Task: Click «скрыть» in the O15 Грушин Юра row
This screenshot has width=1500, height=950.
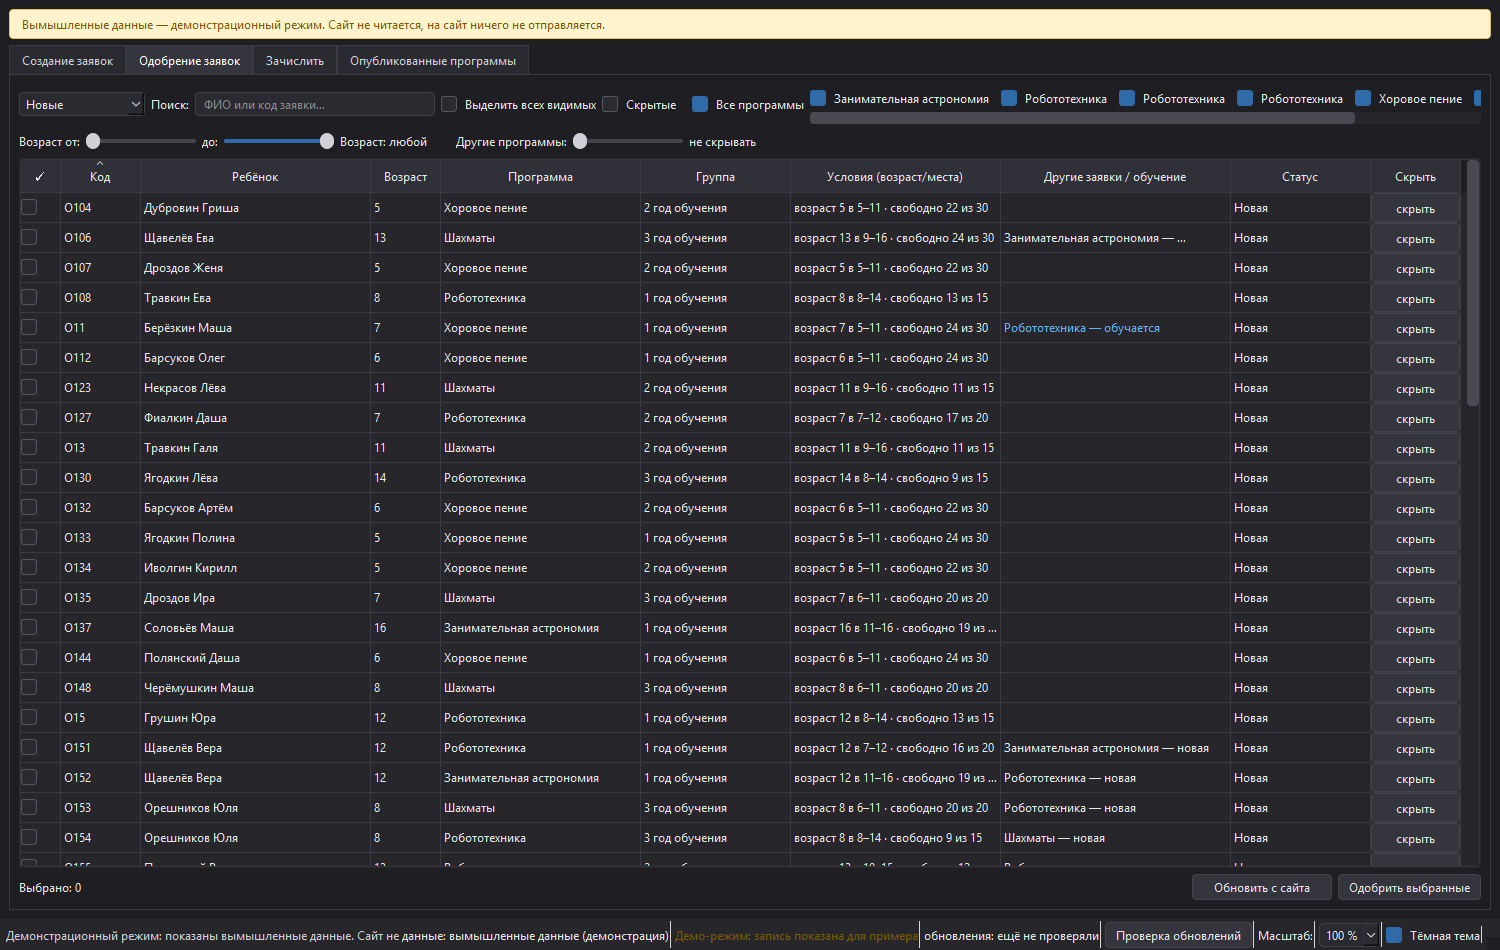Action: pos(1415,719)
